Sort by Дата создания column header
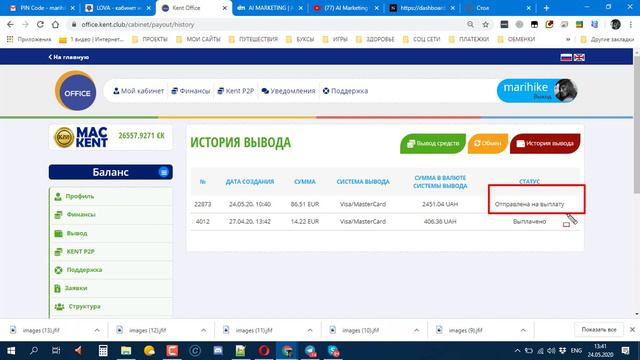 click(x=250, y=182)
